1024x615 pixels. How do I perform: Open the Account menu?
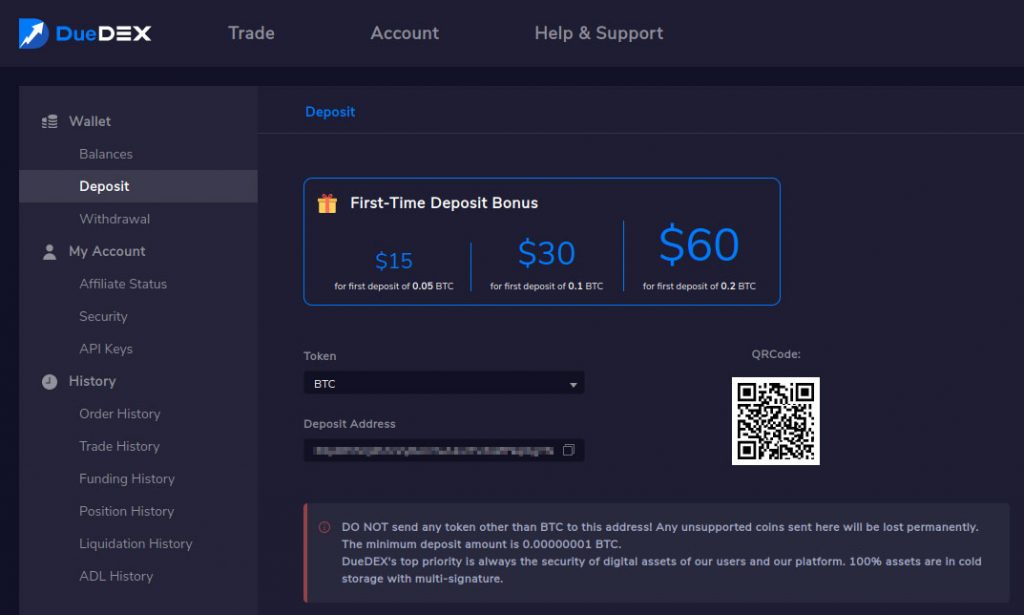404,33
